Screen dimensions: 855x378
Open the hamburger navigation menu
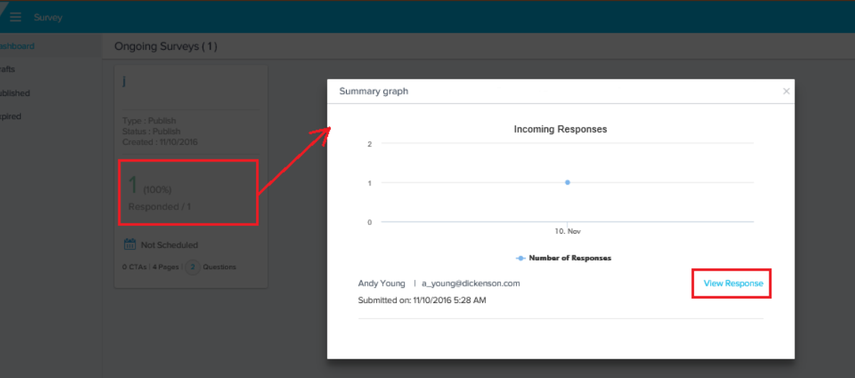(x=15, y=17)
